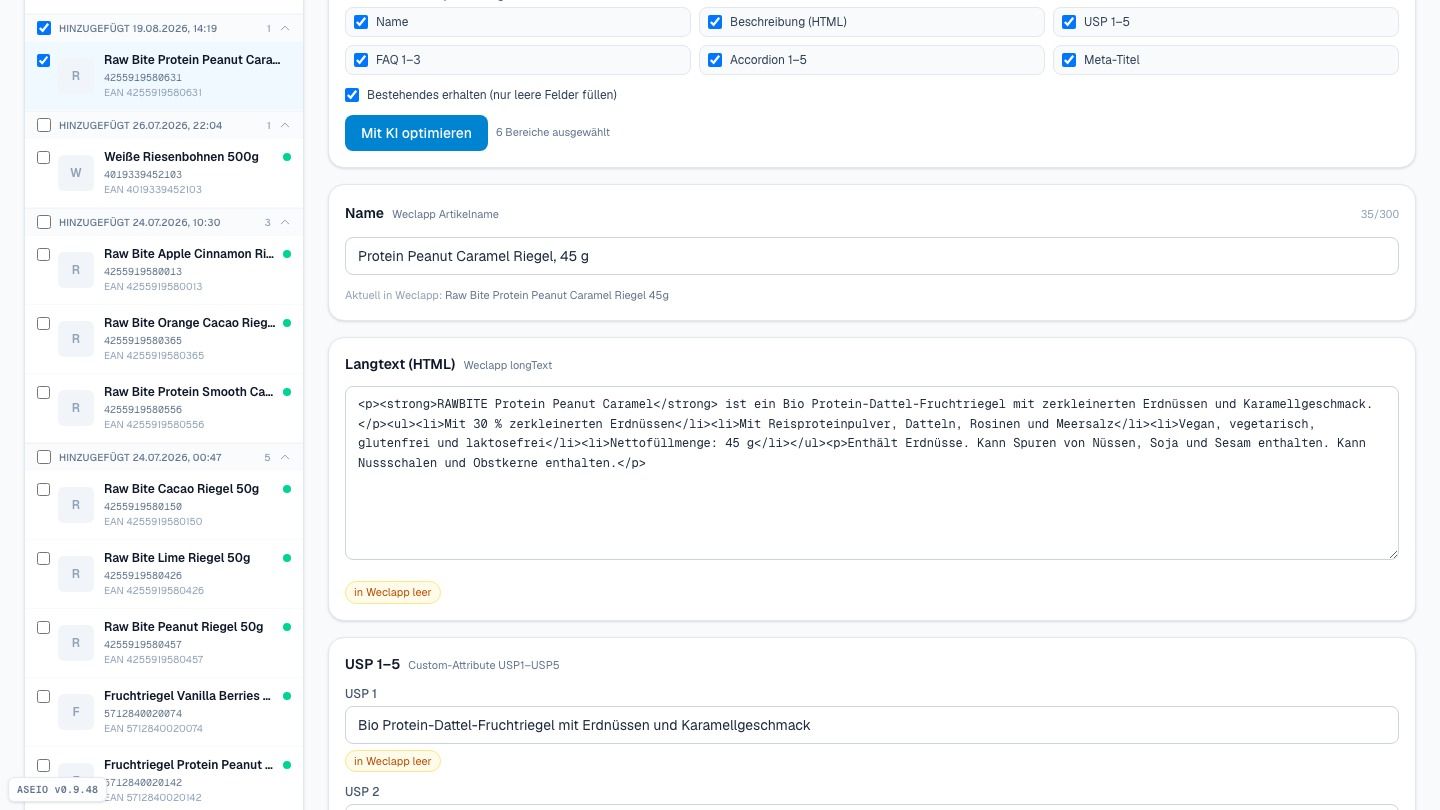Image resolution: width=1440 pixels, height=810 pixels.
Task: Toggle the Meta-Titel checkbox
Action: (x=1069, y=60)
